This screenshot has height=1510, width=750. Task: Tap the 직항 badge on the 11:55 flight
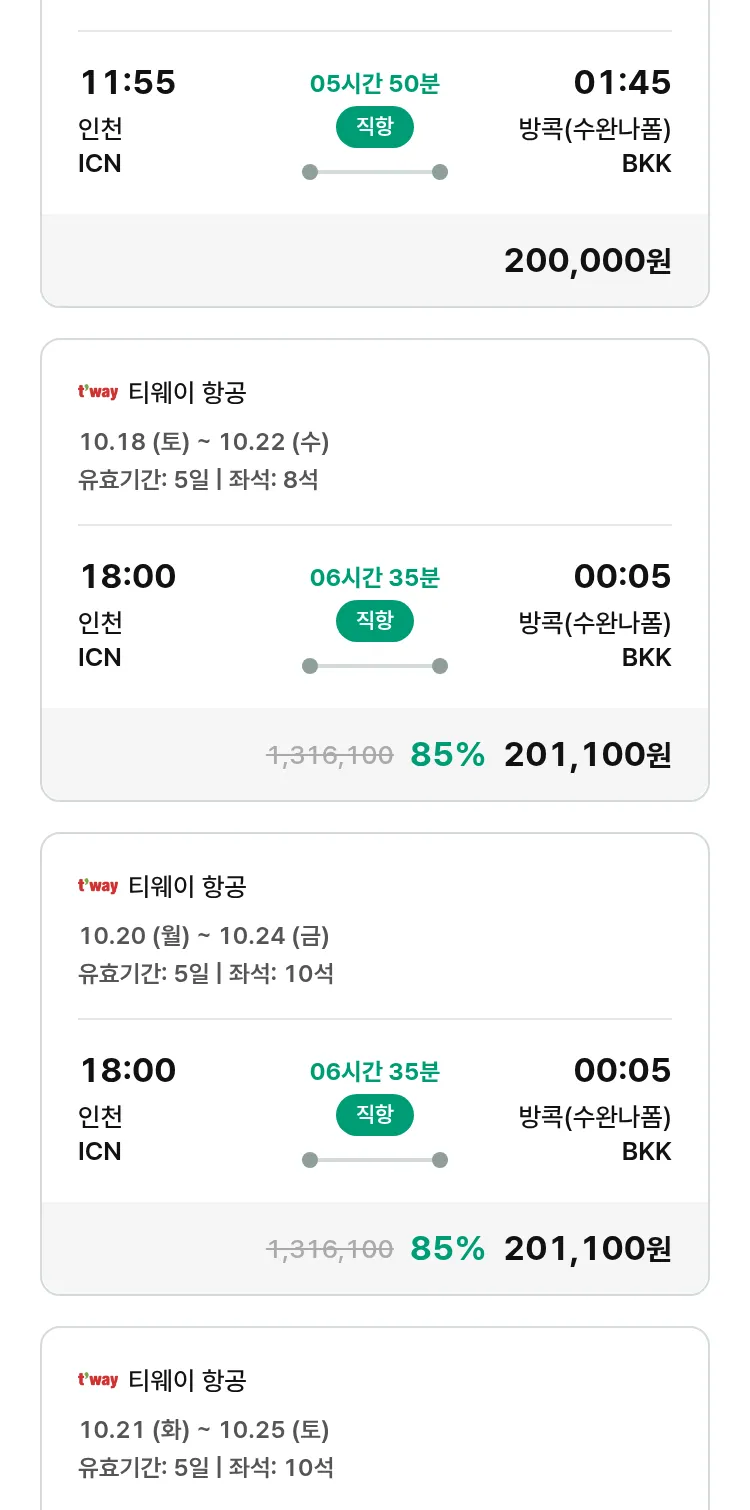pos(374,127)
